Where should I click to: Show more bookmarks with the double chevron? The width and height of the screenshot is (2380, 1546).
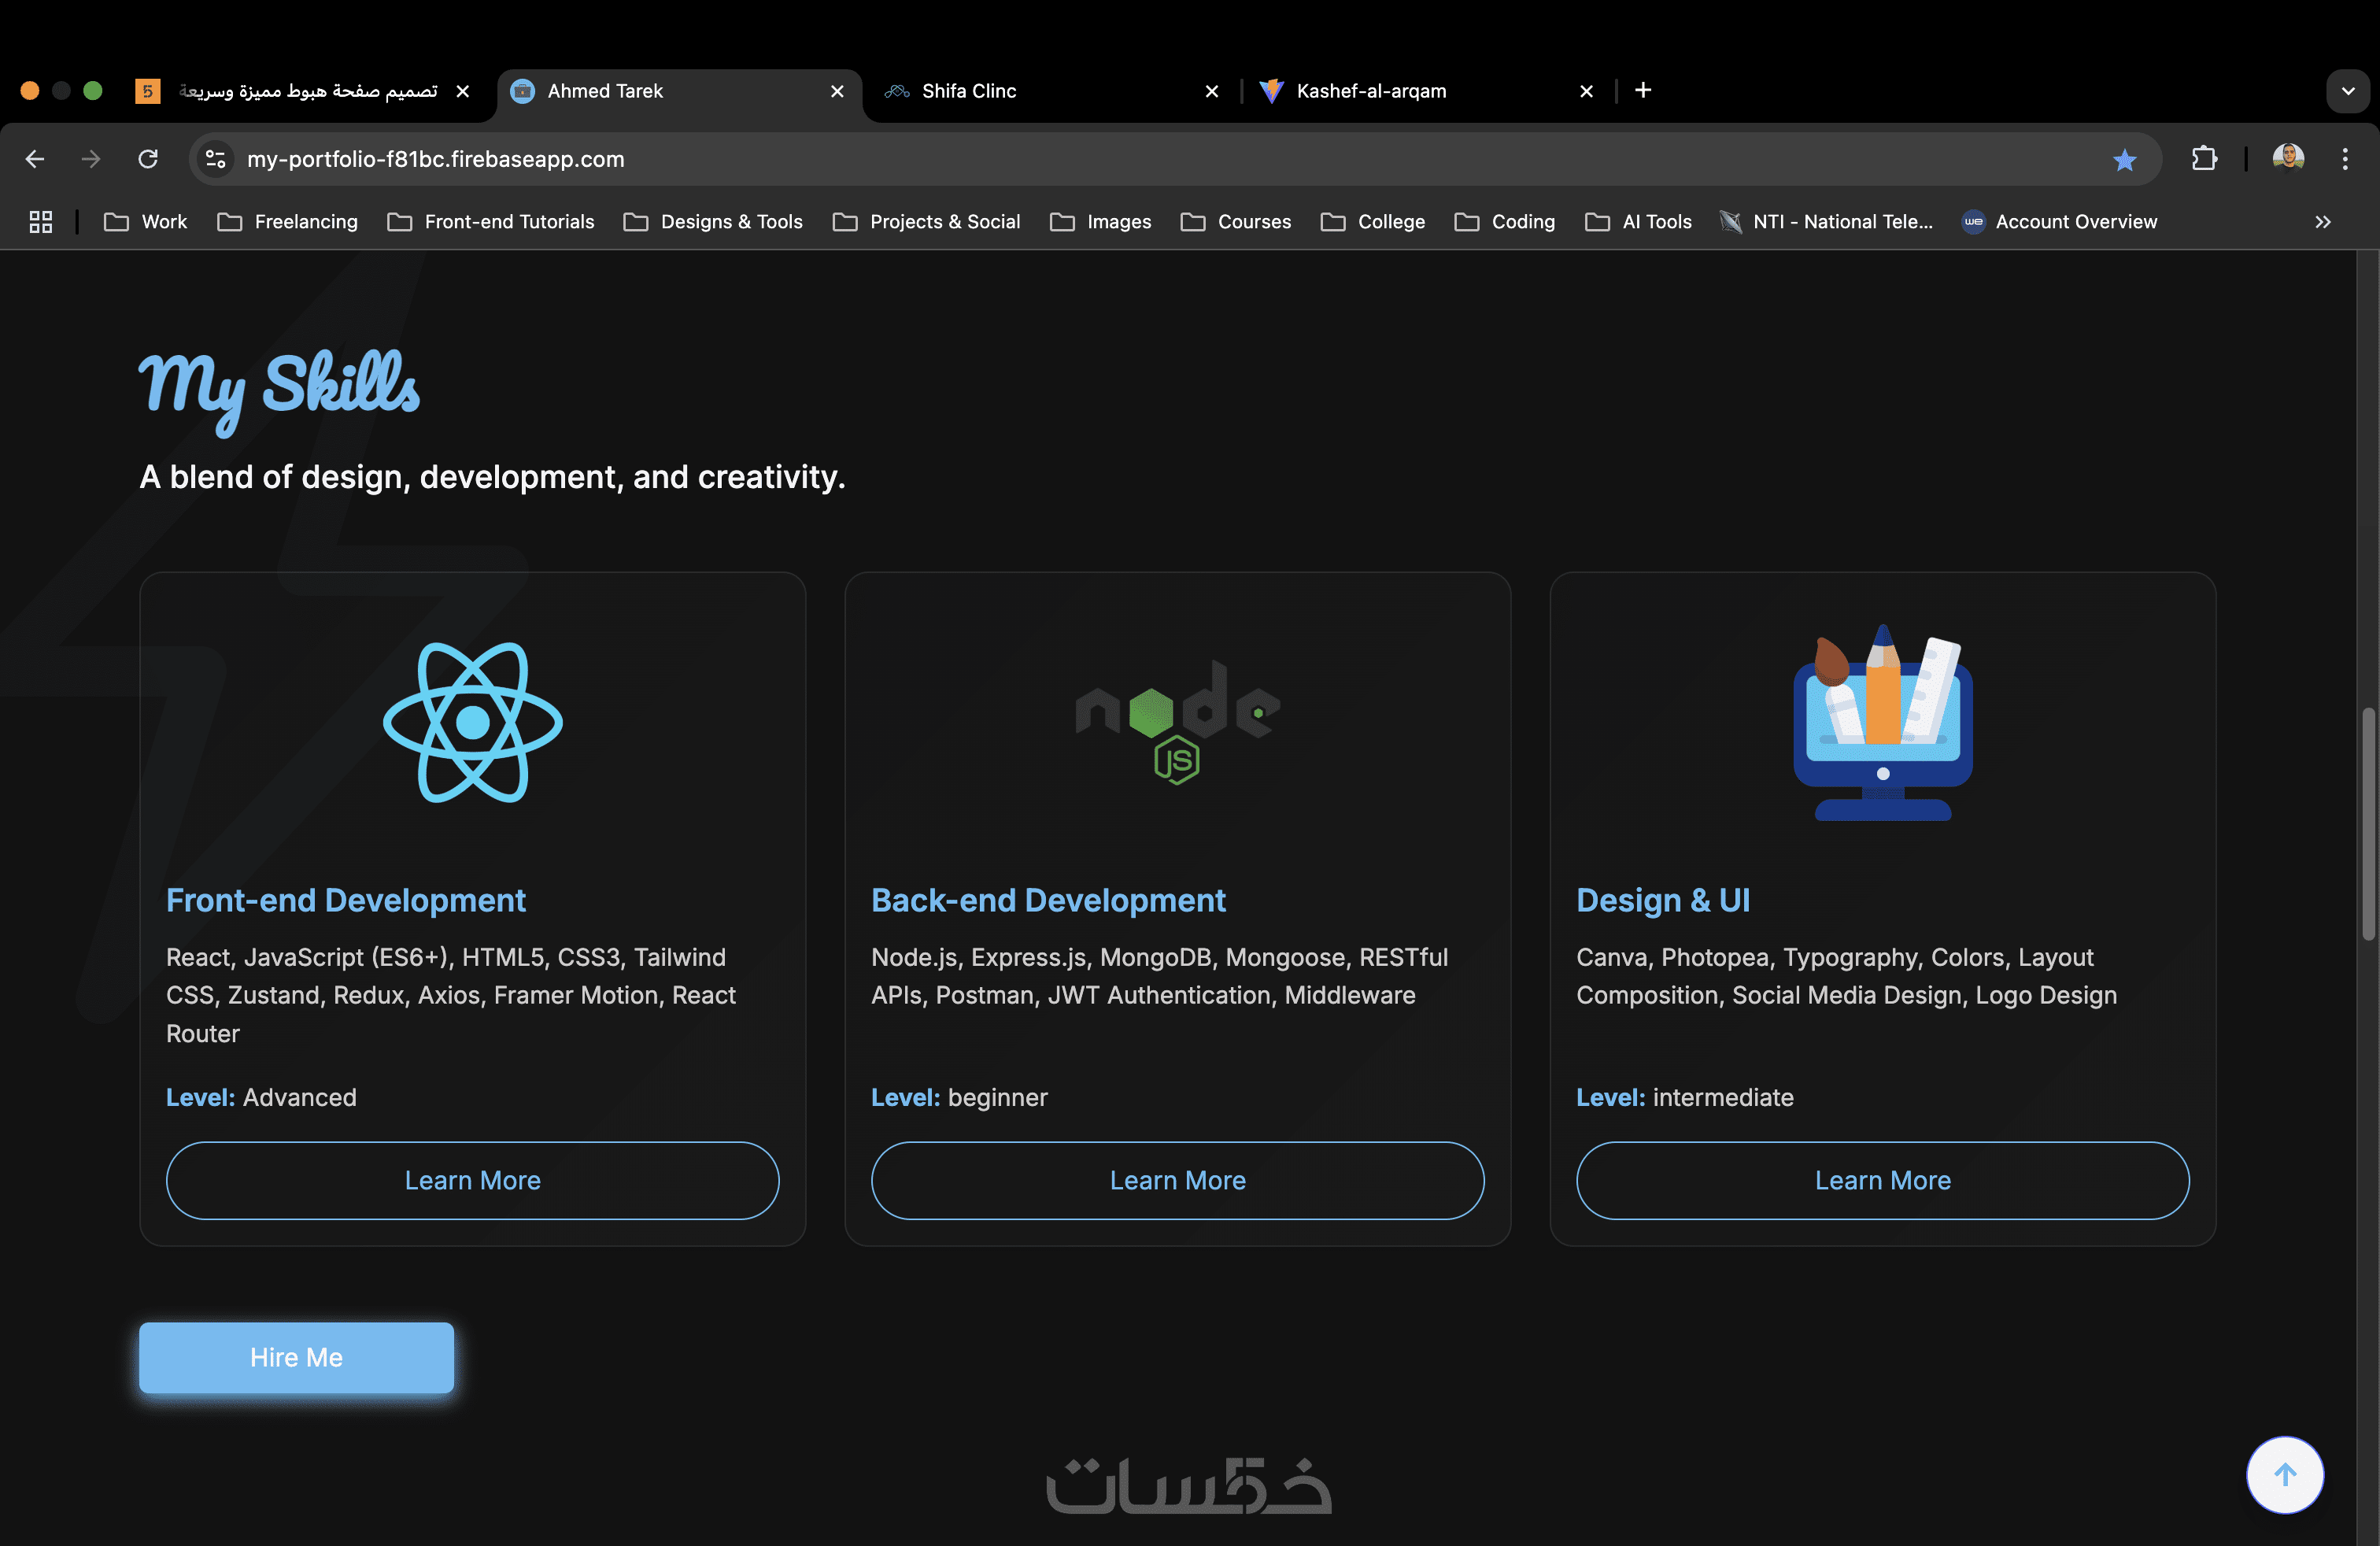tap(2322, 222)
